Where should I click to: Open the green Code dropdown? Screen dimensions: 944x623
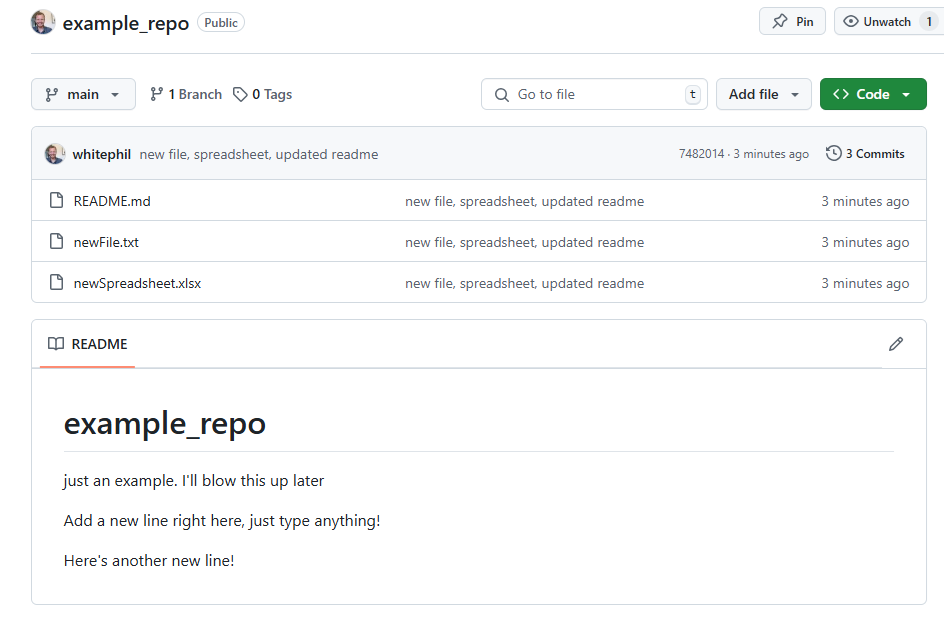click(873, 95)
